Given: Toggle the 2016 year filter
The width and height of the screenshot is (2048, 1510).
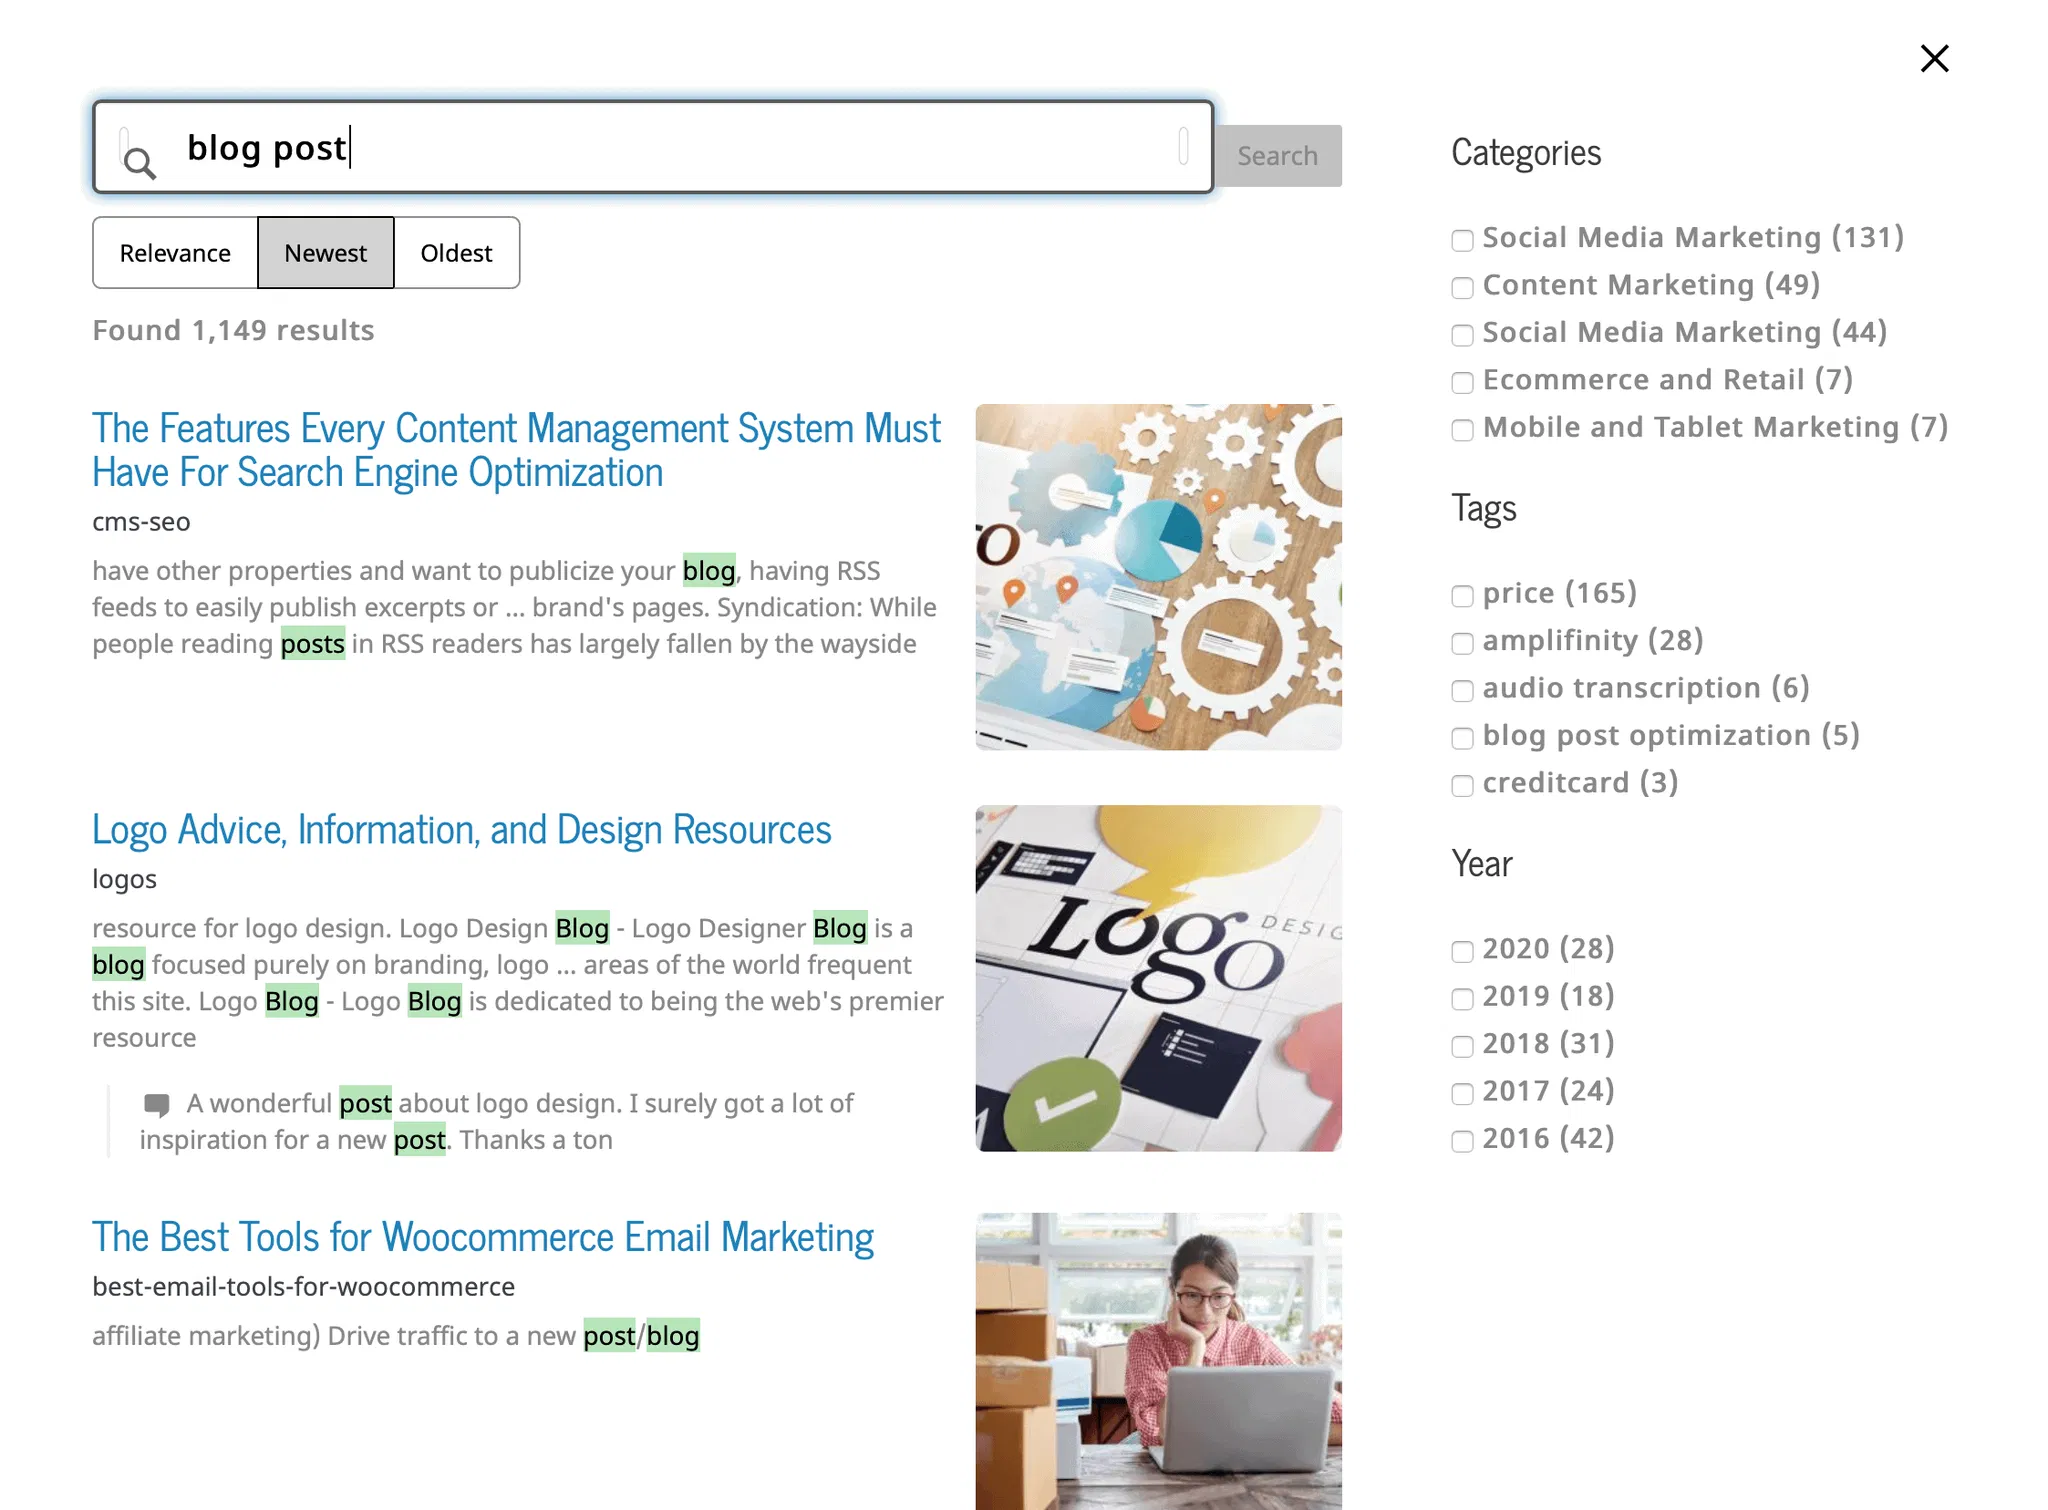Looking at the screenshot, I should click(1462, 1141).
